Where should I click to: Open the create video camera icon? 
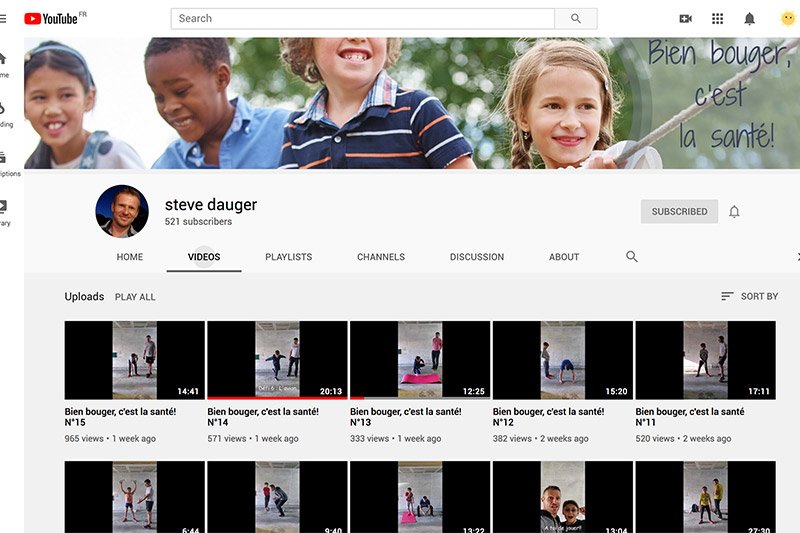tap(685, 19)
